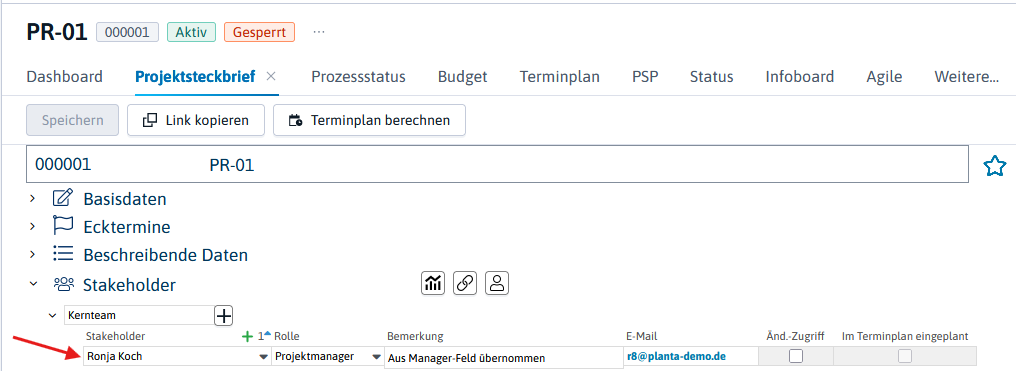Click the Bemerkung field for Ronja Koch

pyautogui.click(x=503, y=357)
